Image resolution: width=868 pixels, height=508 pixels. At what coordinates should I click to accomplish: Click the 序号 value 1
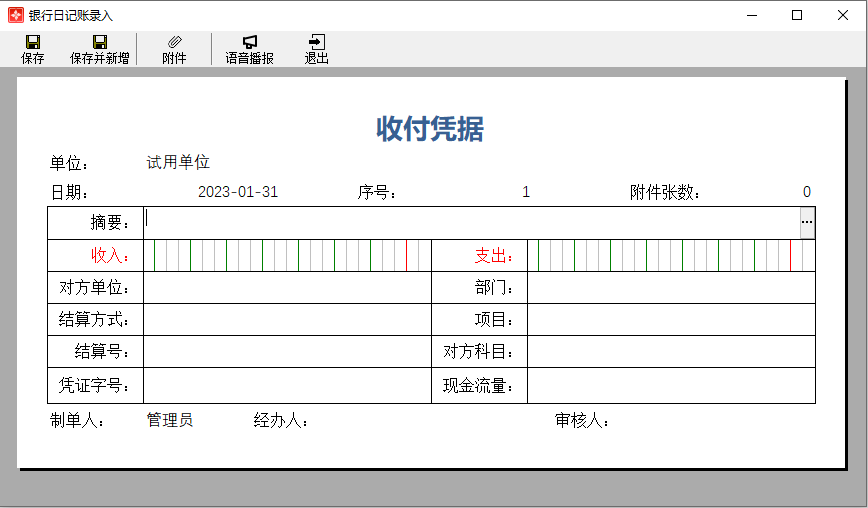[526, 192]
